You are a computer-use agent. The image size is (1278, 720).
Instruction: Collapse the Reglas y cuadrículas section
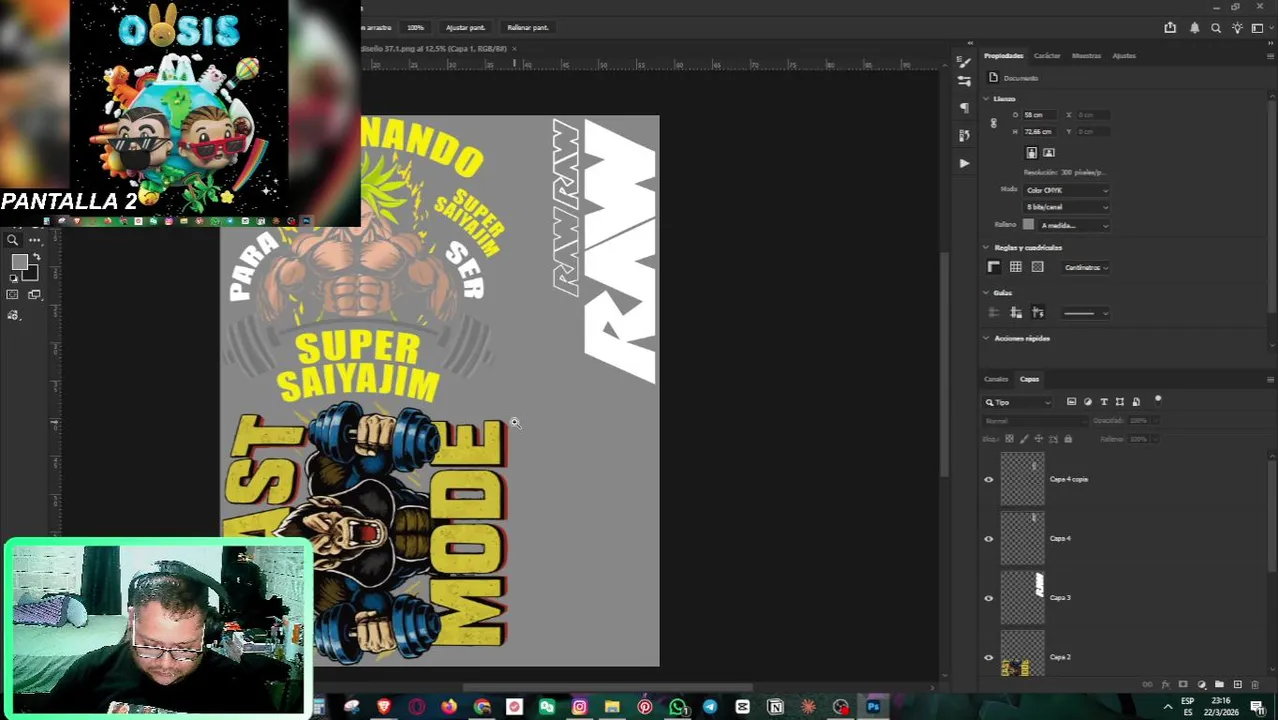pyautogui.click(x=986, y=248)
